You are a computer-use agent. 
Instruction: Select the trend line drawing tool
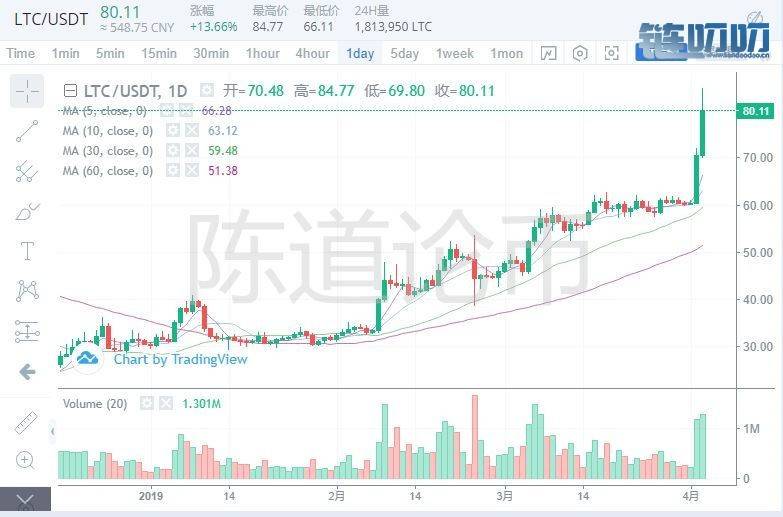[x=27, y=131]
